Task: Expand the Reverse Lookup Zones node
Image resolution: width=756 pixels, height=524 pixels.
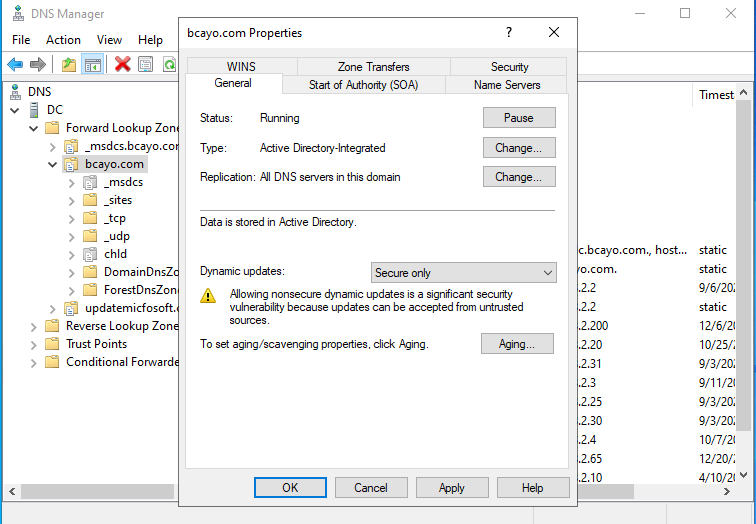Action: coord(33,326)
